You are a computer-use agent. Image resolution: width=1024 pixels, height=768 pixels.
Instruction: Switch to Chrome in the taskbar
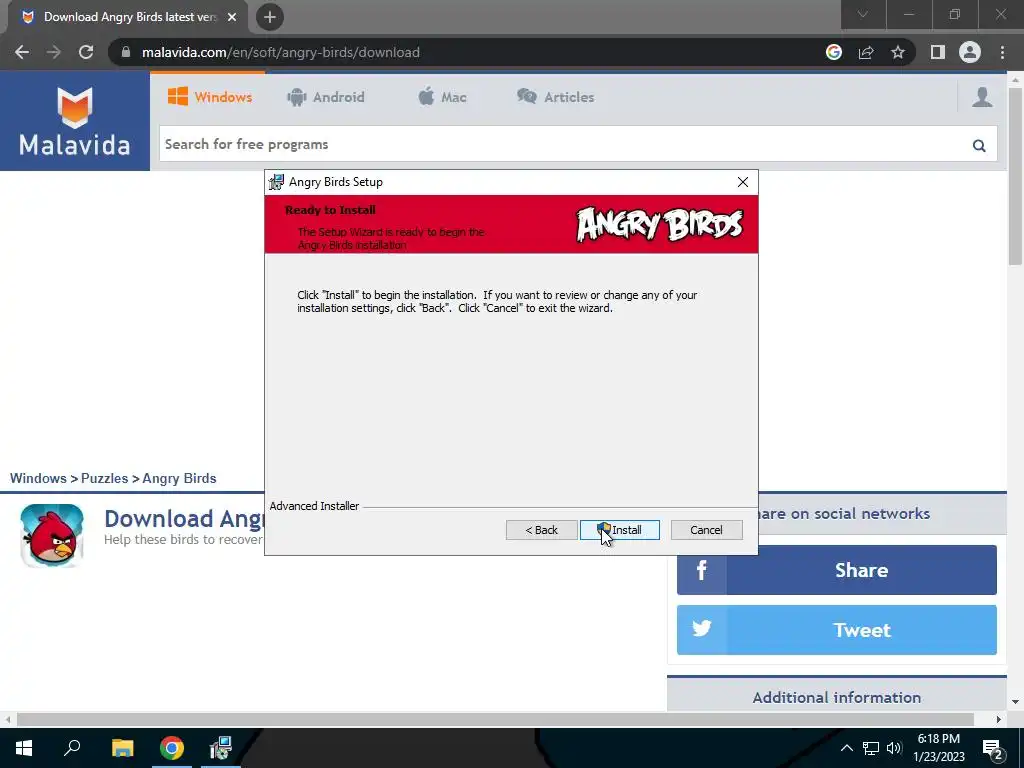click(x=172, y=748)
